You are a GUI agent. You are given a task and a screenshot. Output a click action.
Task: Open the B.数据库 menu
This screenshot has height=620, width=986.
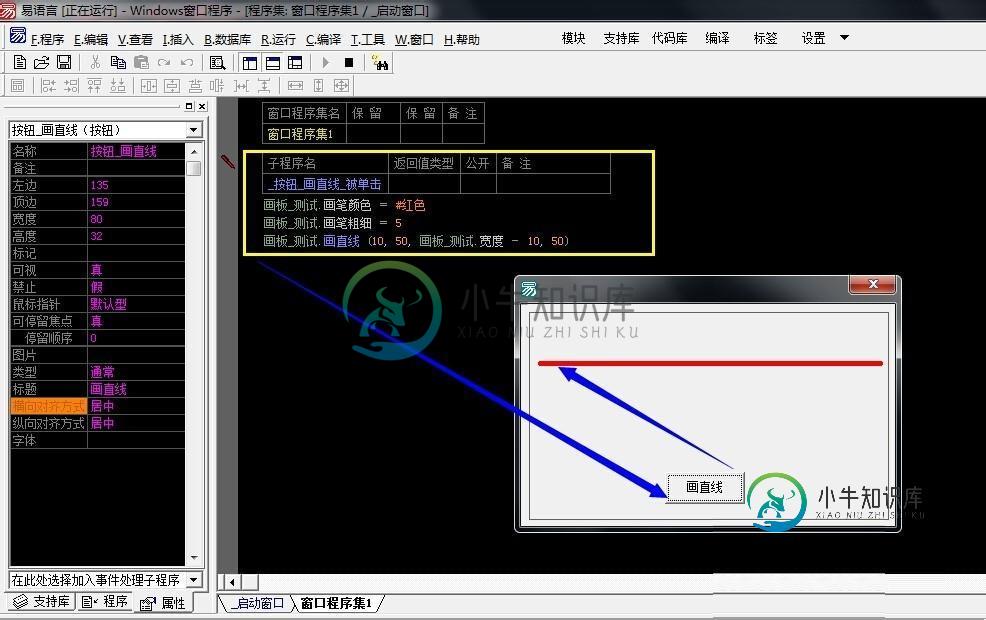[227, 40]
